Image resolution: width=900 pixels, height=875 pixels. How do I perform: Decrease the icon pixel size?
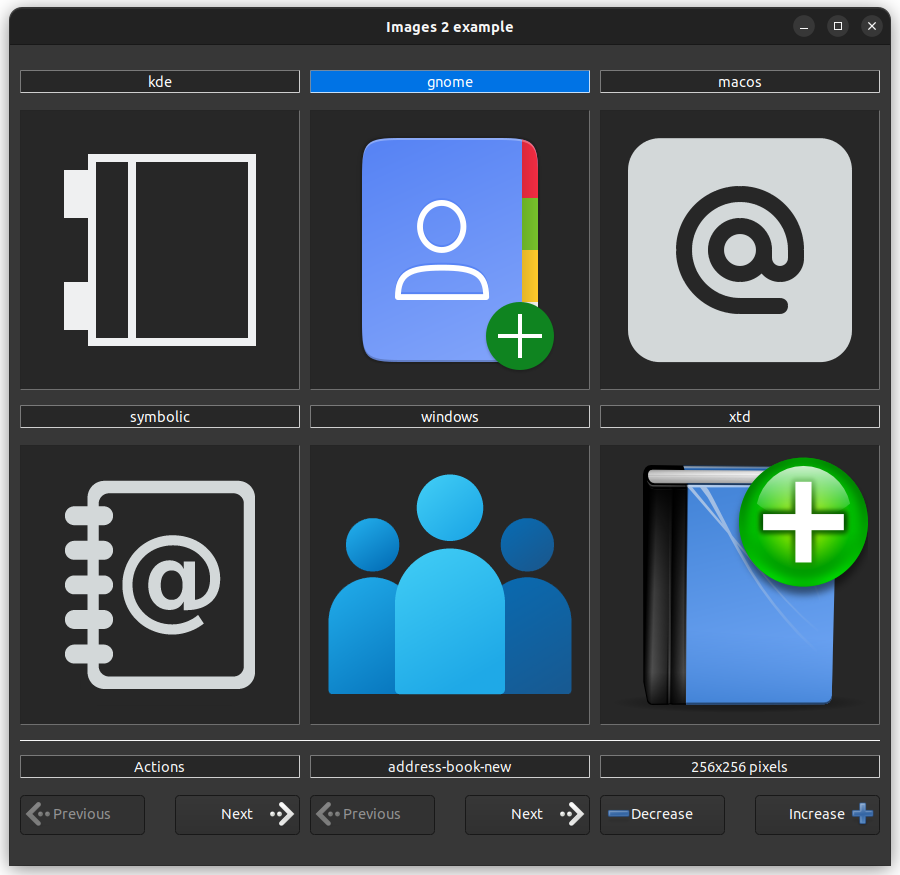662,815
